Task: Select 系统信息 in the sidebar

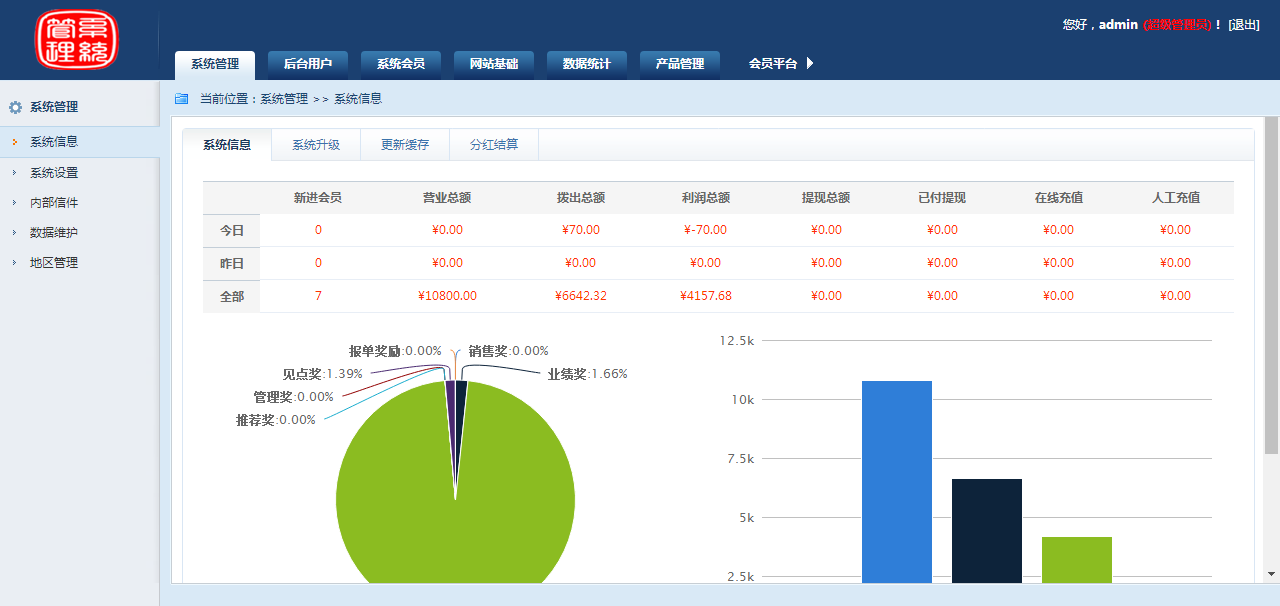Action: (x=54, y=142)
